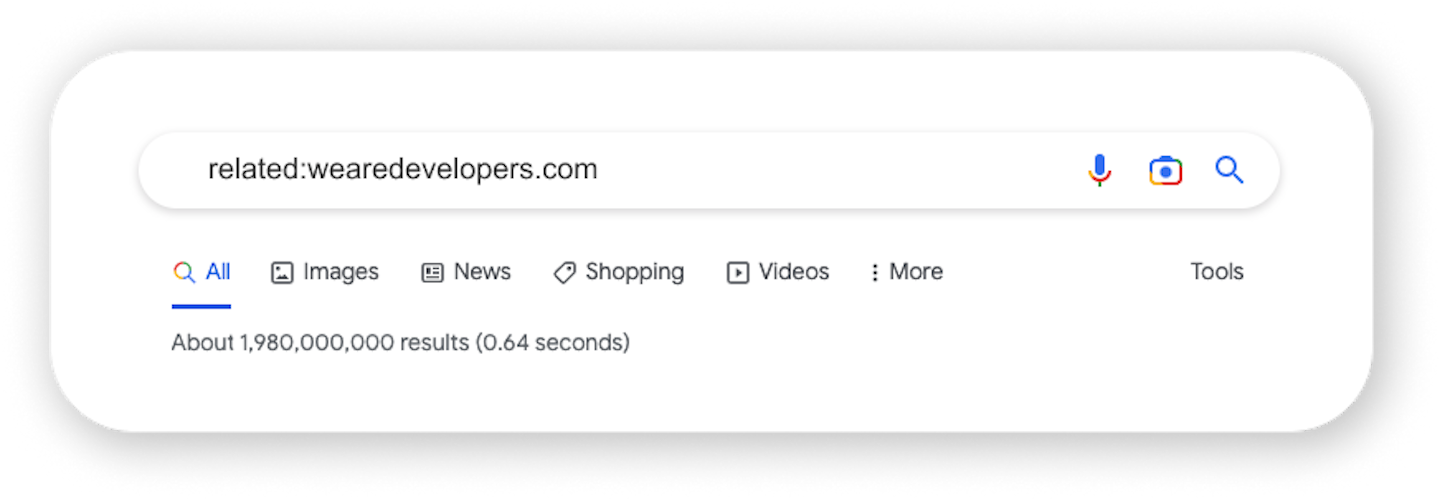Click the blue magnifying glass search button
This screenshot has width=1440, height=499.
tap(1230, 170)
